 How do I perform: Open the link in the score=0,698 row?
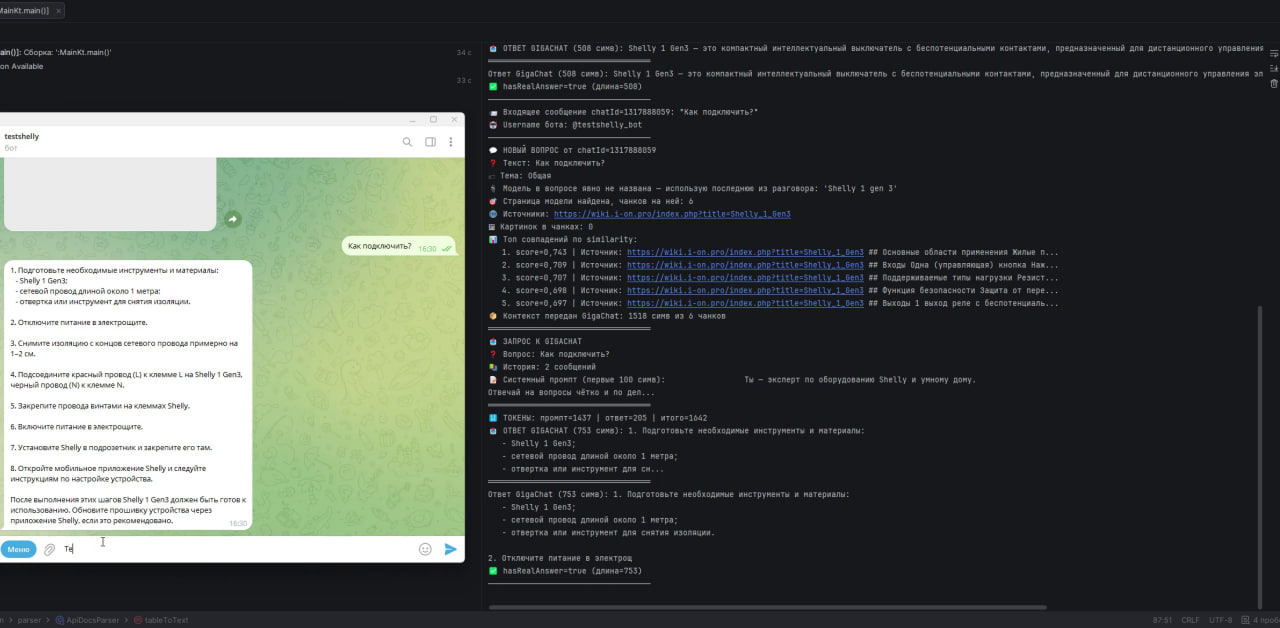[x=745, y=291]
